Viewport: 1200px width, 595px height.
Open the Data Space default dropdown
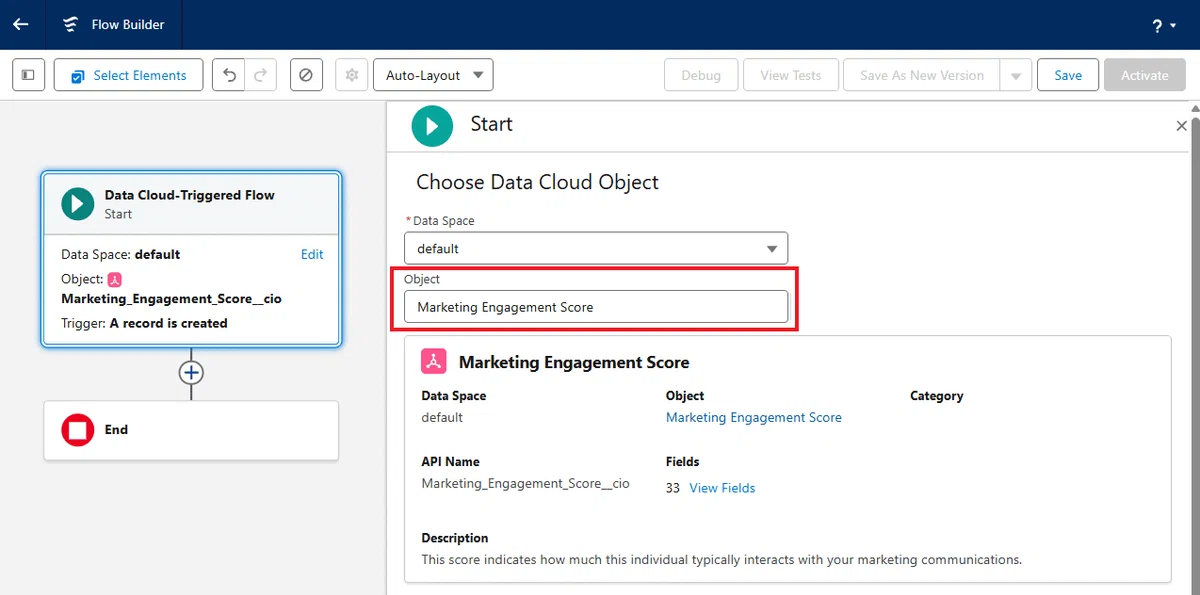[596, 248]
